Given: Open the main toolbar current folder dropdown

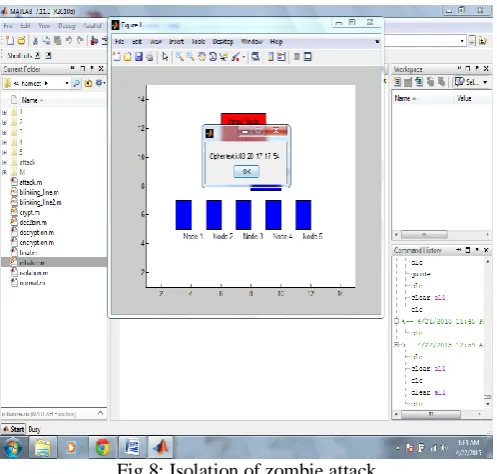Looking at the screenshot, I should (x=462, y=41).
